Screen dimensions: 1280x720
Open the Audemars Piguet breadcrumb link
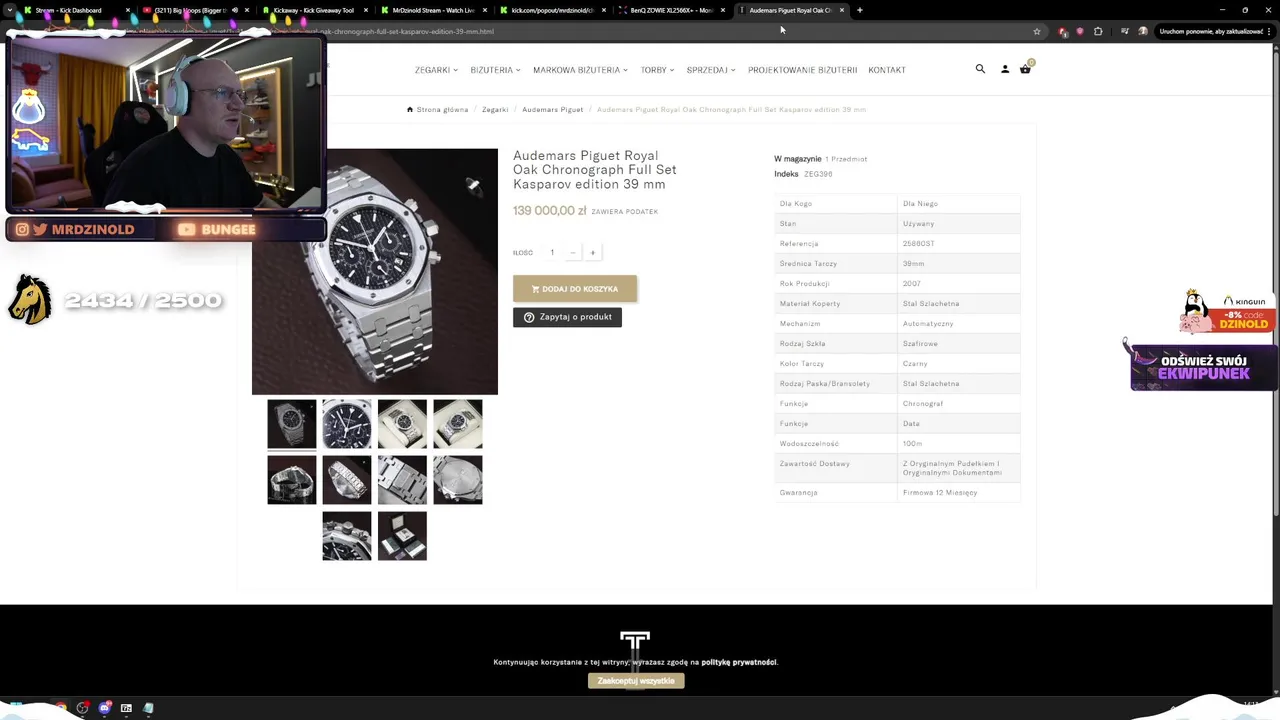point(552,109)
